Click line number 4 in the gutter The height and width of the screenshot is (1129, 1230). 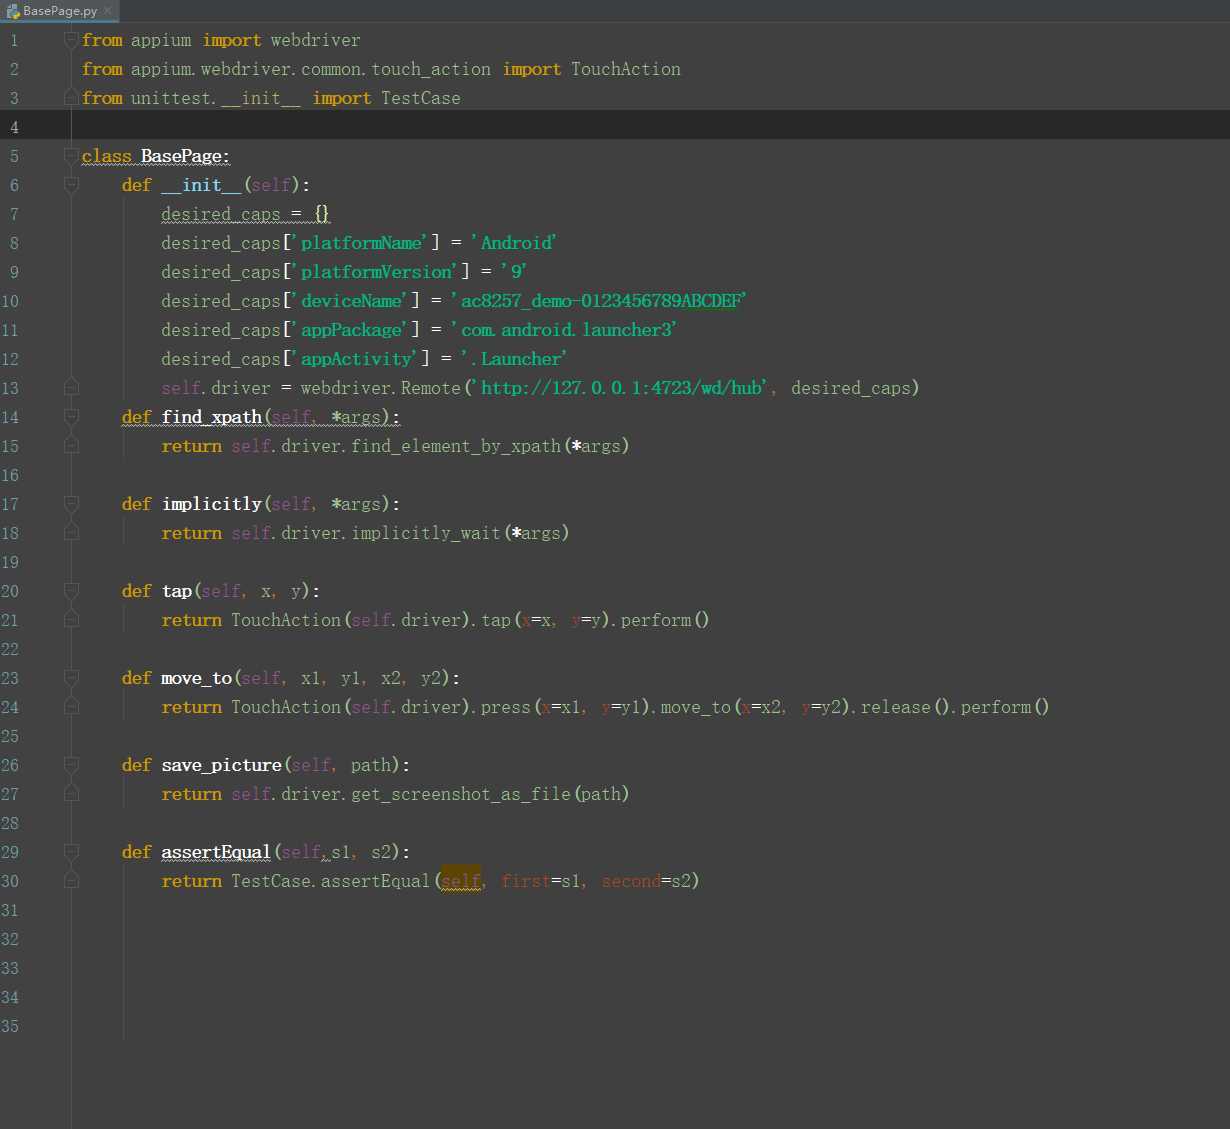coord(14,127)
